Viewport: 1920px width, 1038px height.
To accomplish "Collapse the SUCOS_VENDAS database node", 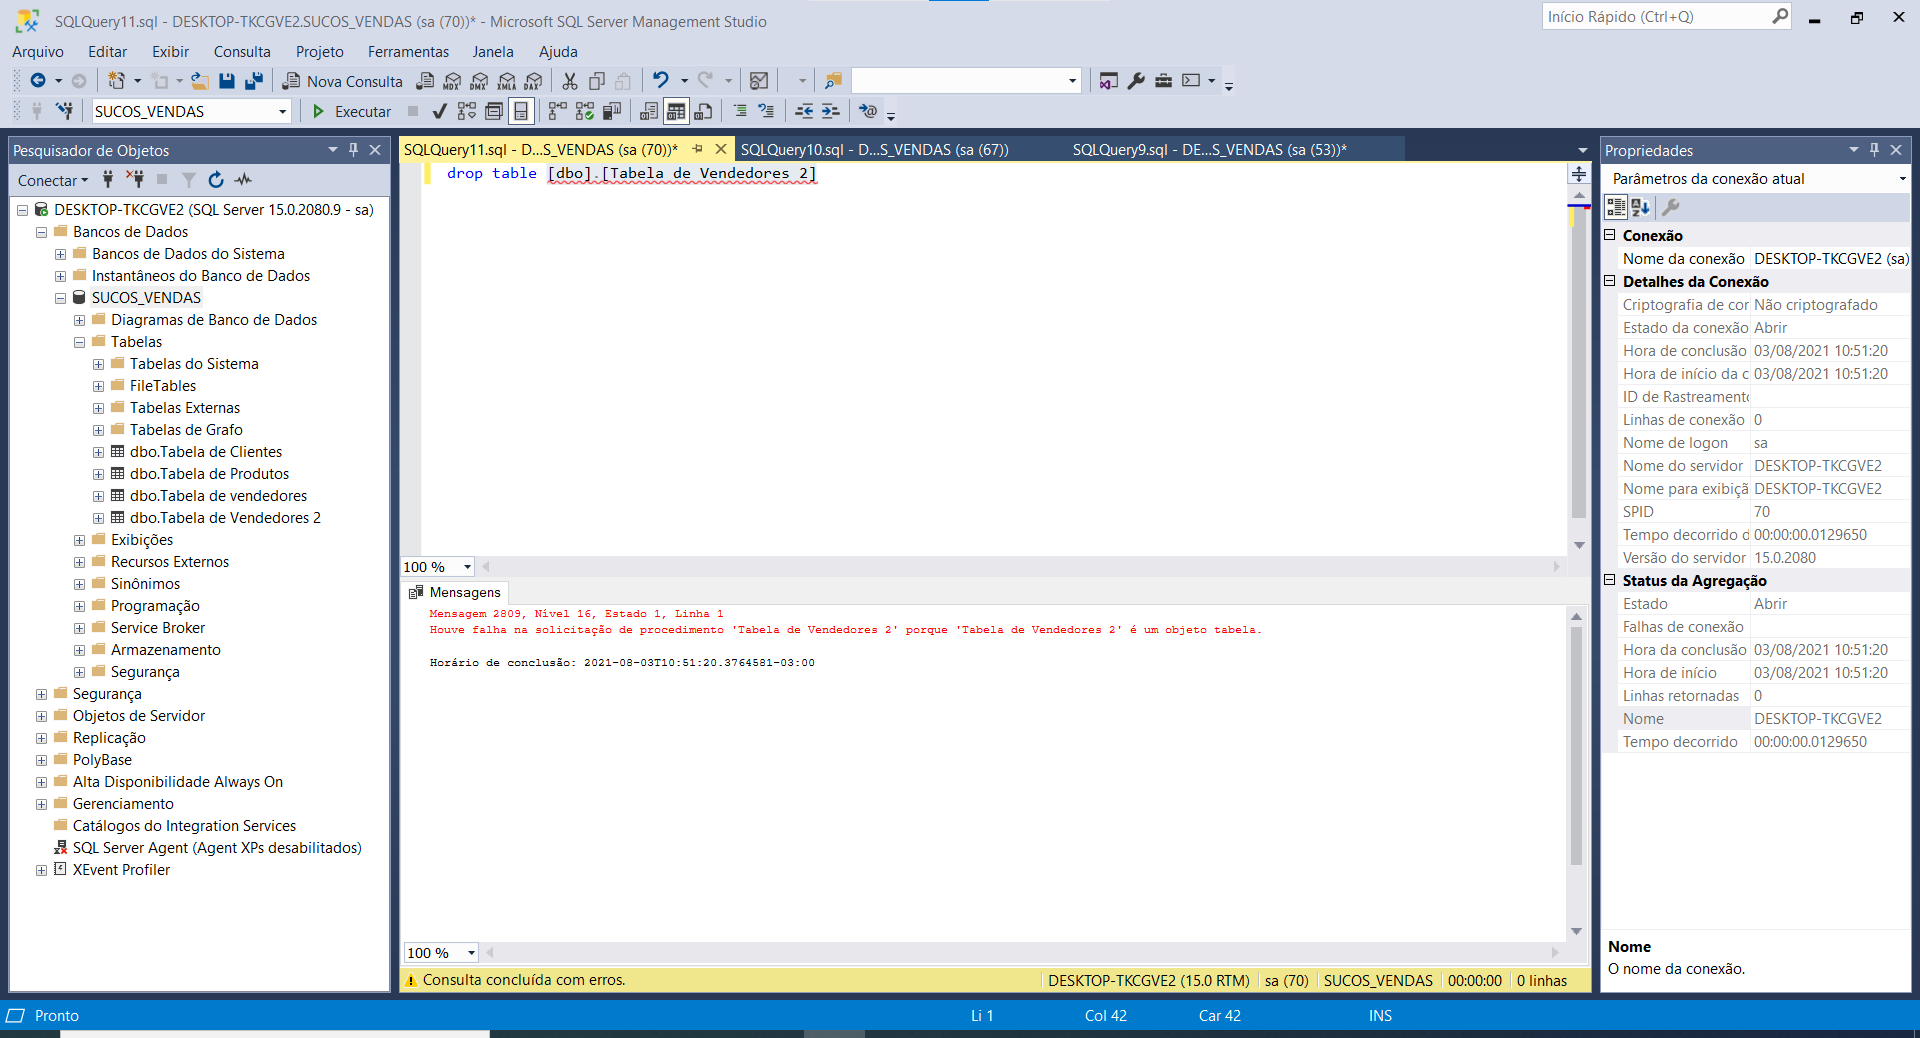I will [x=60, y=298].
